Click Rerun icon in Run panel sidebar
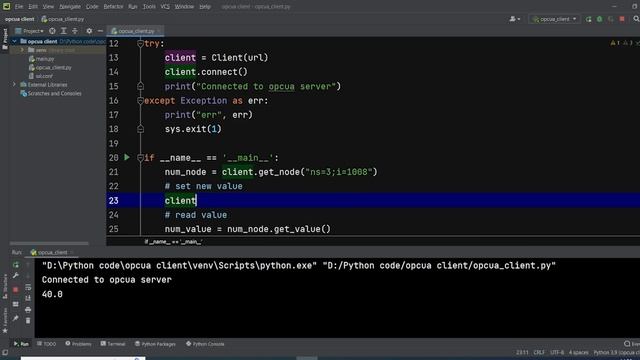Screen dimensions: 640x360 pos(16,265)
